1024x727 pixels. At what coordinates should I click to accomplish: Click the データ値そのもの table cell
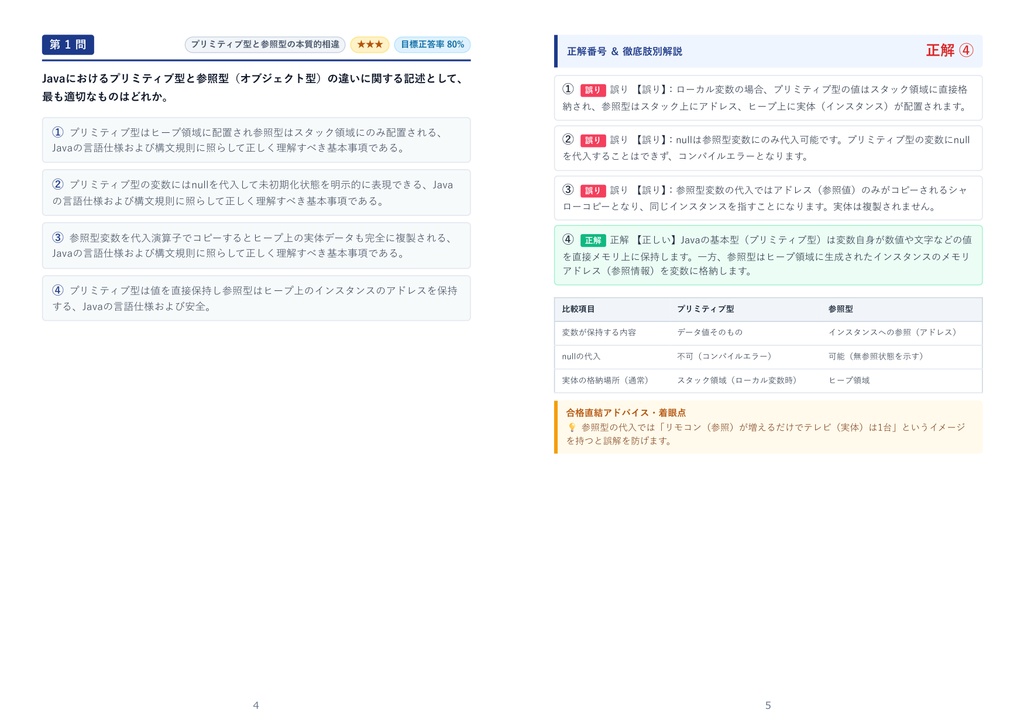tap(709, 332)
